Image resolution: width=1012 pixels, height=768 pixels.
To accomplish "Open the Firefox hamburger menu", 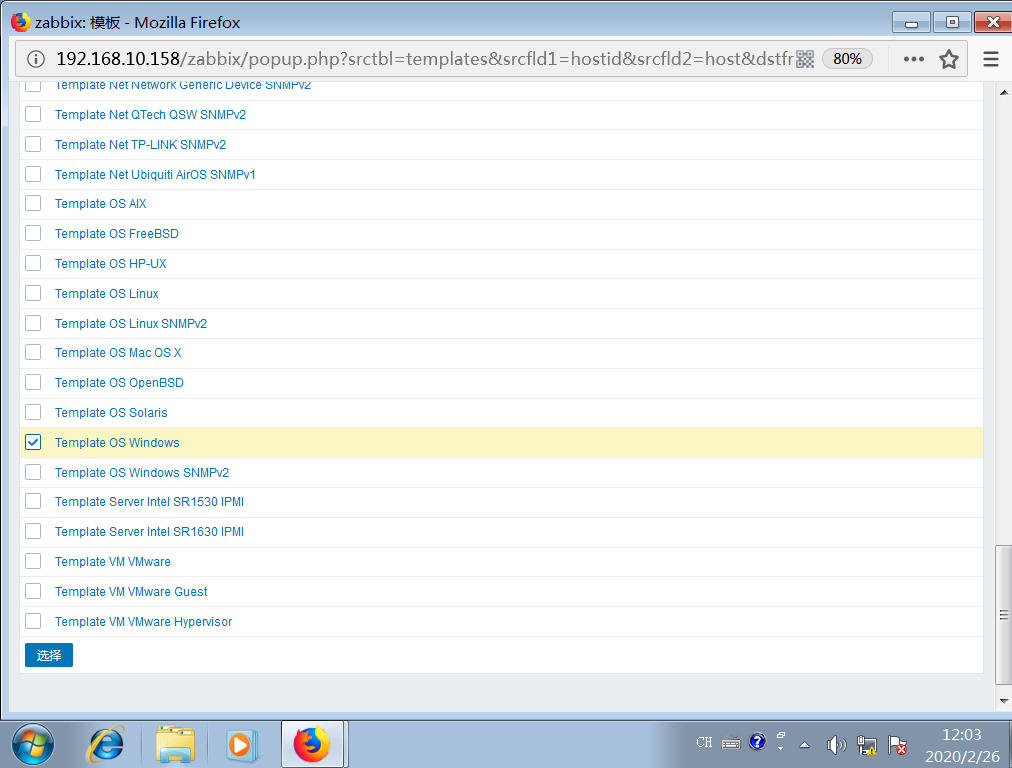I will 991,59.
